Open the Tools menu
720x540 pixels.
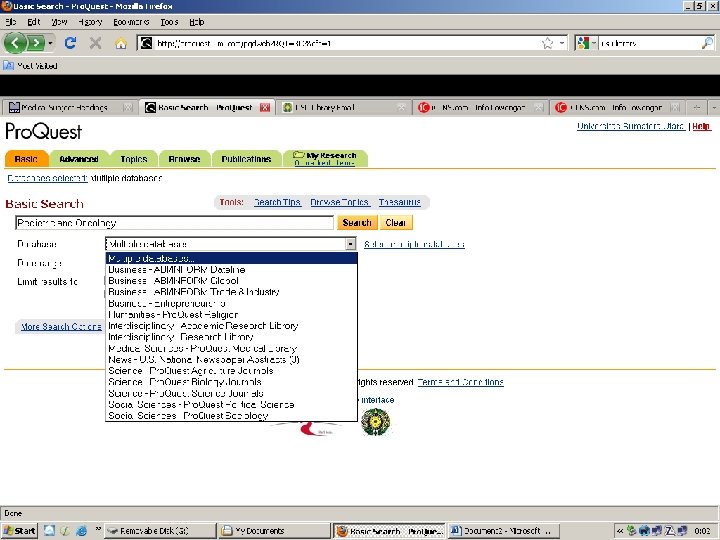tap(169, 22)
